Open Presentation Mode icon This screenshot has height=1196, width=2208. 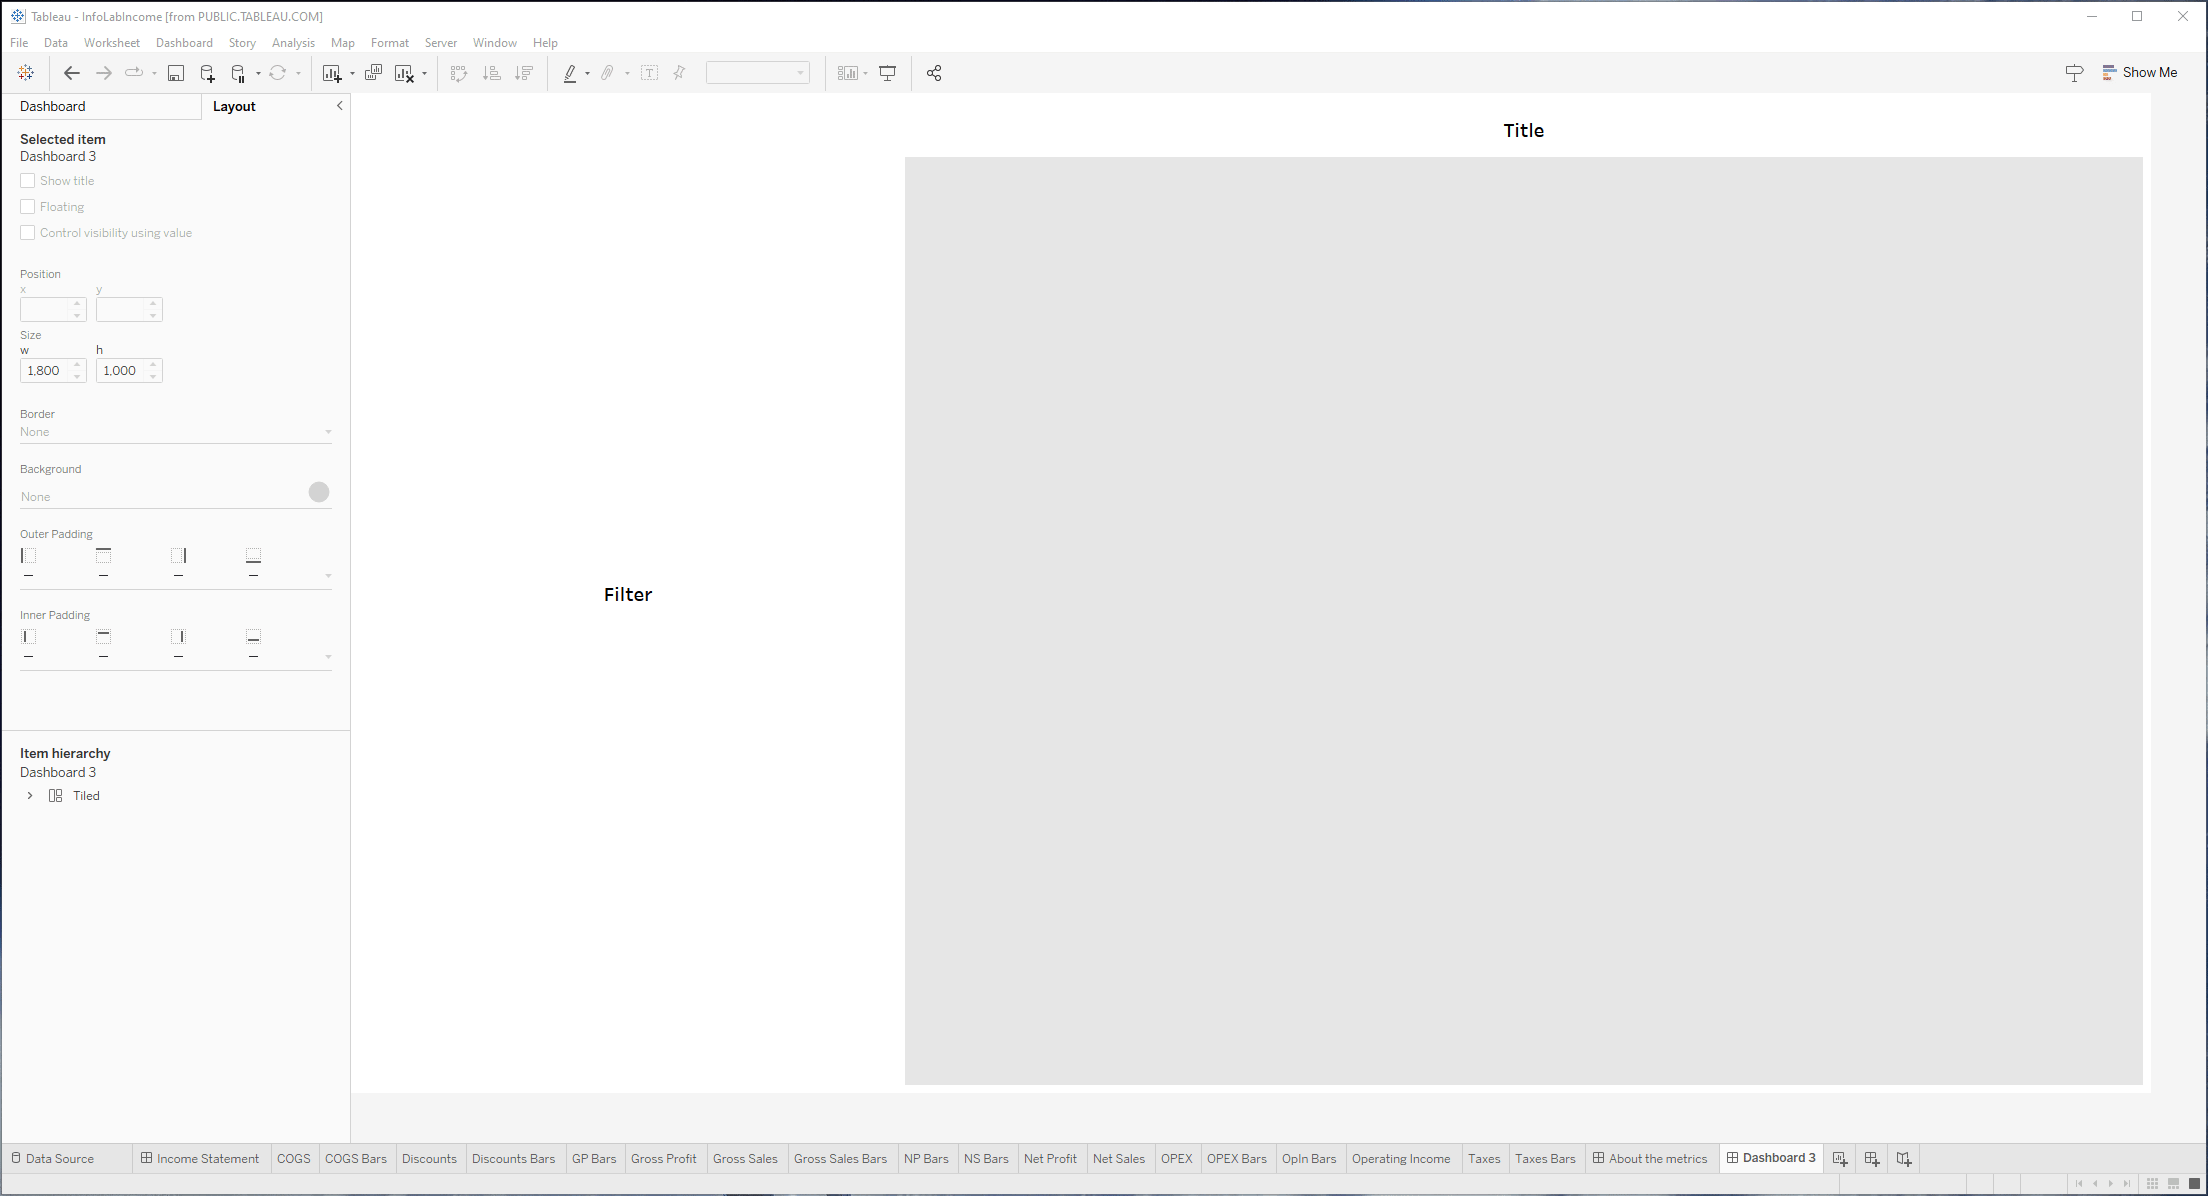point(887,73)
